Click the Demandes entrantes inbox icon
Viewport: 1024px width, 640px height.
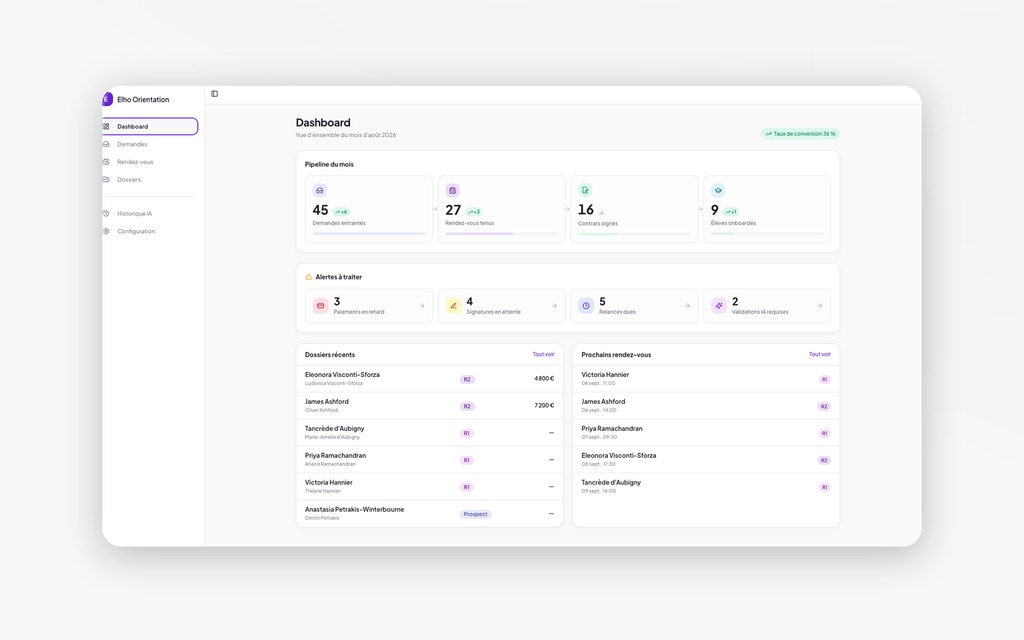[x=319, y=191]
